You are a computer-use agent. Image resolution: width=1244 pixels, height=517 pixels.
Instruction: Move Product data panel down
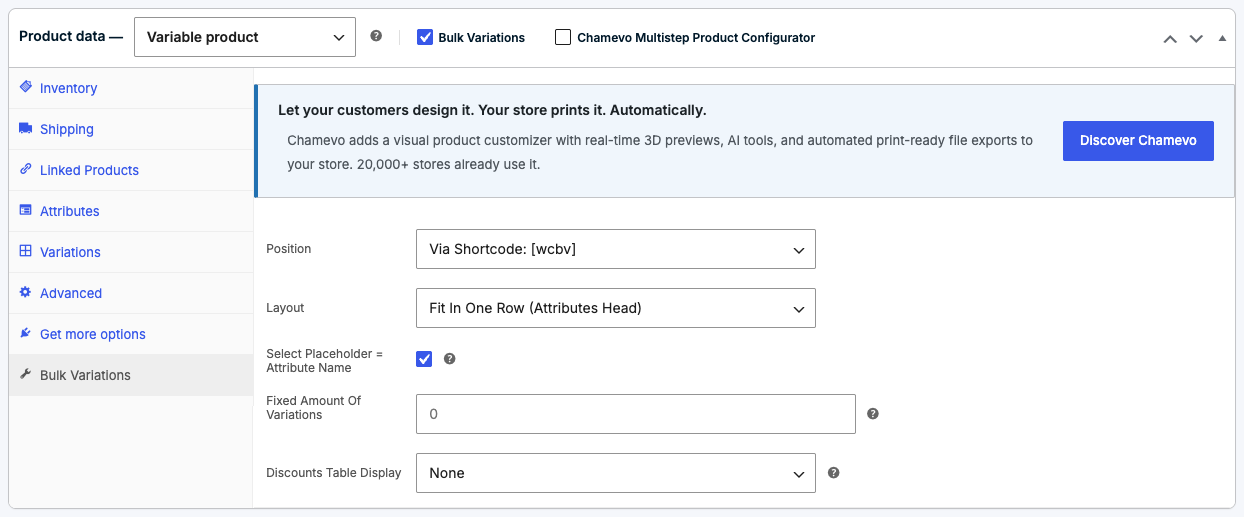[1196, 38]
